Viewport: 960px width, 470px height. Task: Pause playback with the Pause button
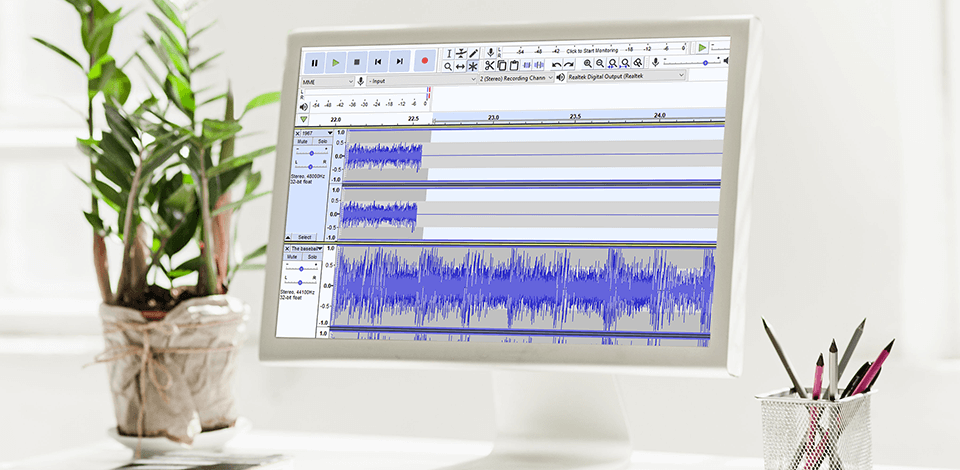314,62
